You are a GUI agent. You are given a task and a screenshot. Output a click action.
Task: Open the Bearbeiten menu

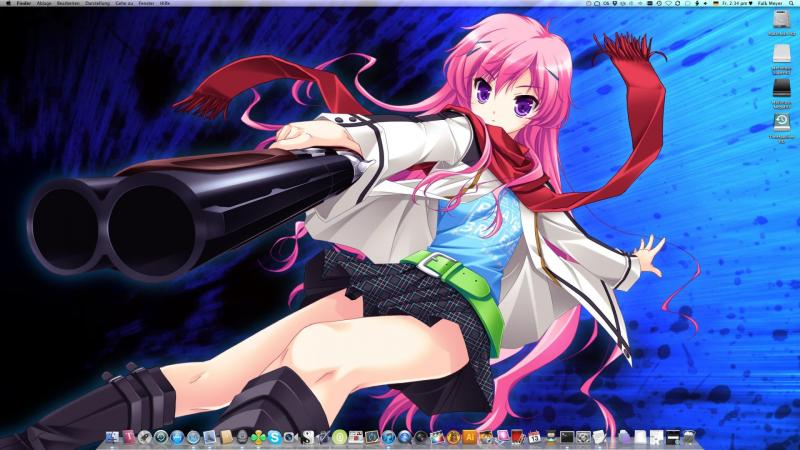pyautogui.click(x=68, y=3)
